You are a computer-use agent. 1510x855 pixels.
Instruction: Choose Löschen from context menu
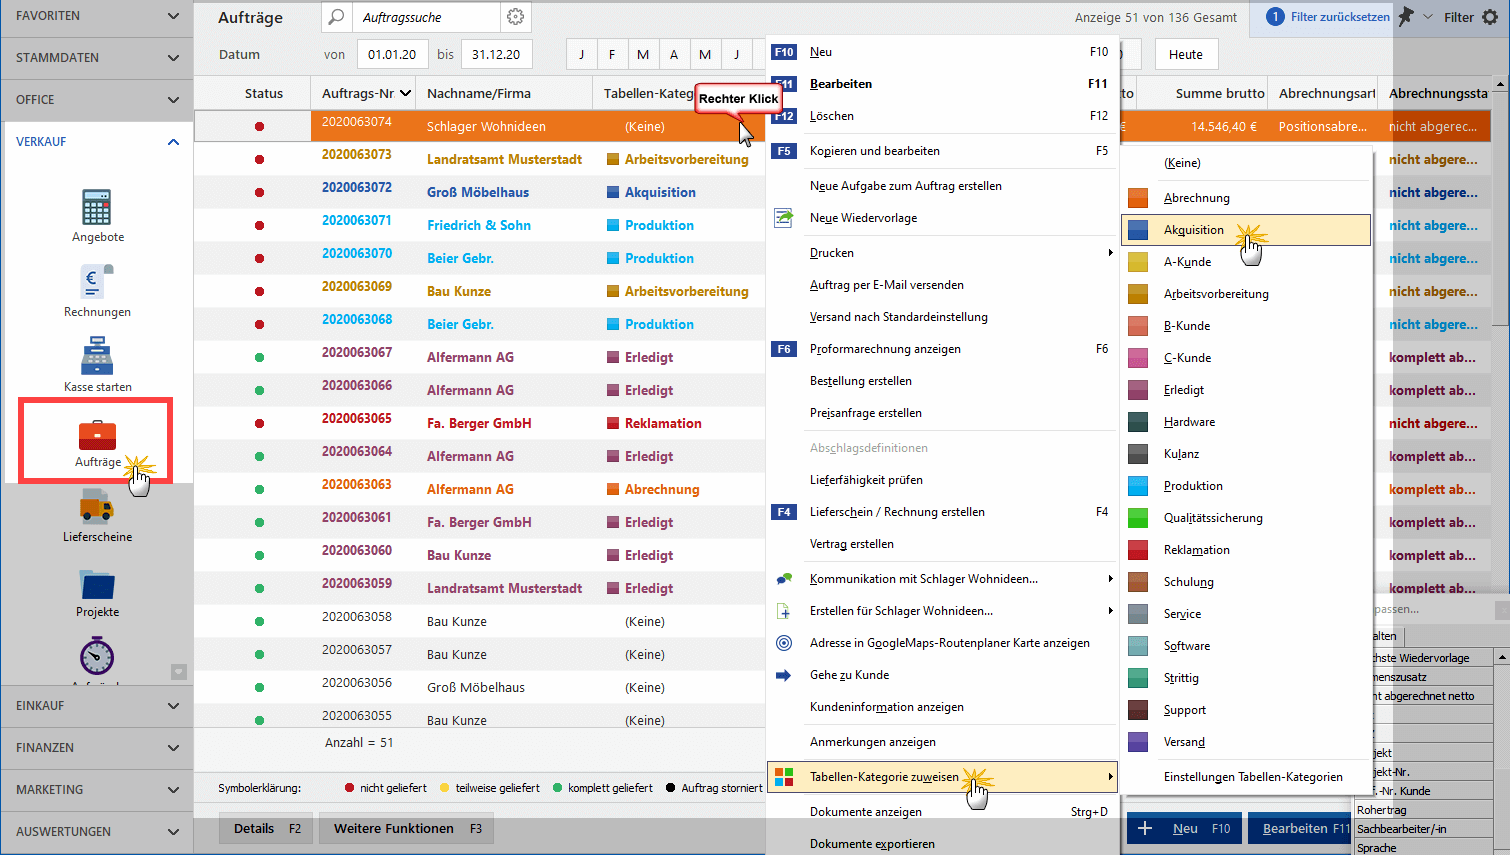[941, 116]
